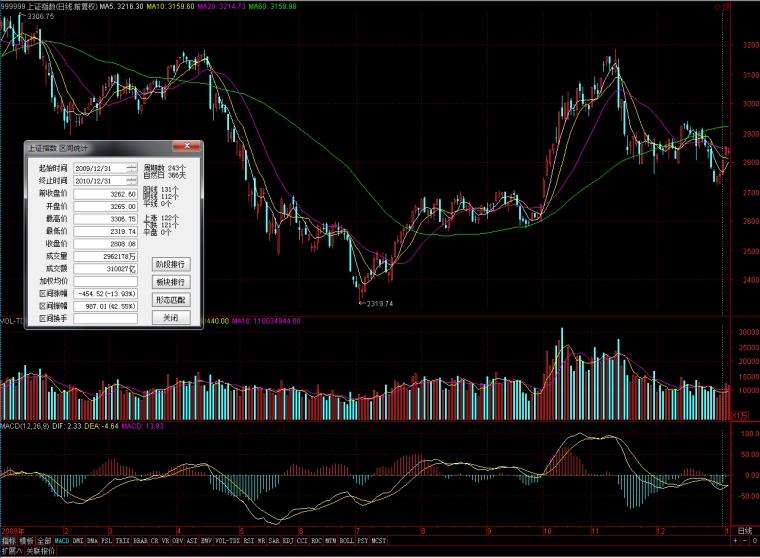Click the minus zoom icon at bottom right
This screenshot has height=558, width=760.
[745, 541]
